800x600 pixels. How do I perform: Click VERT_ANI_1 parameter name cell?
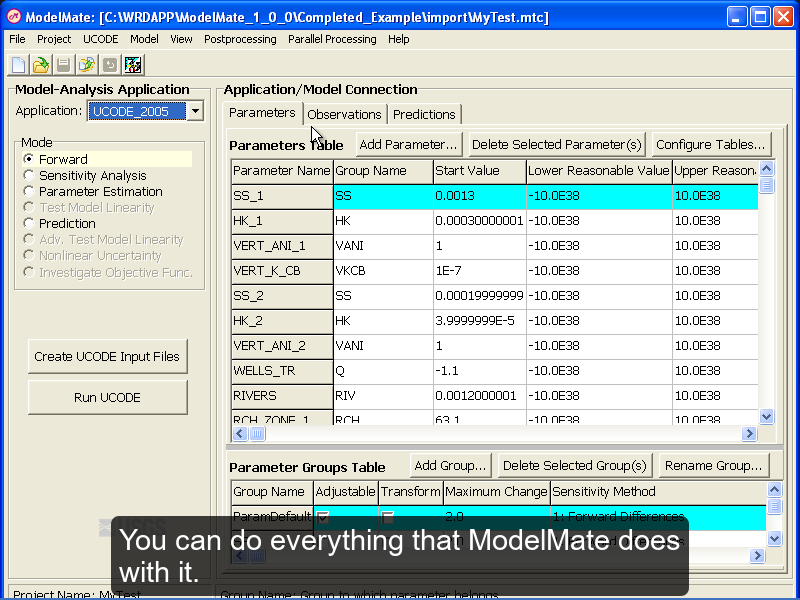[282, 246]
